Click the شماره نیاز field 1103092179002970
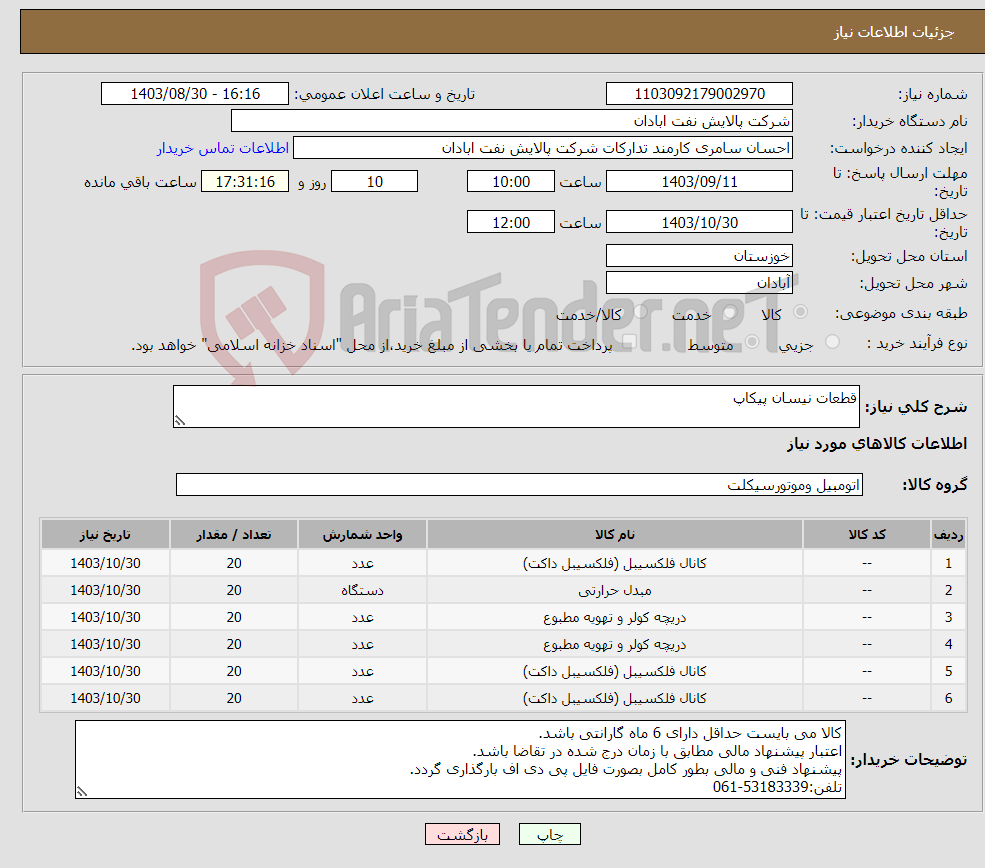Screen dimensions: 985x868 699,94
